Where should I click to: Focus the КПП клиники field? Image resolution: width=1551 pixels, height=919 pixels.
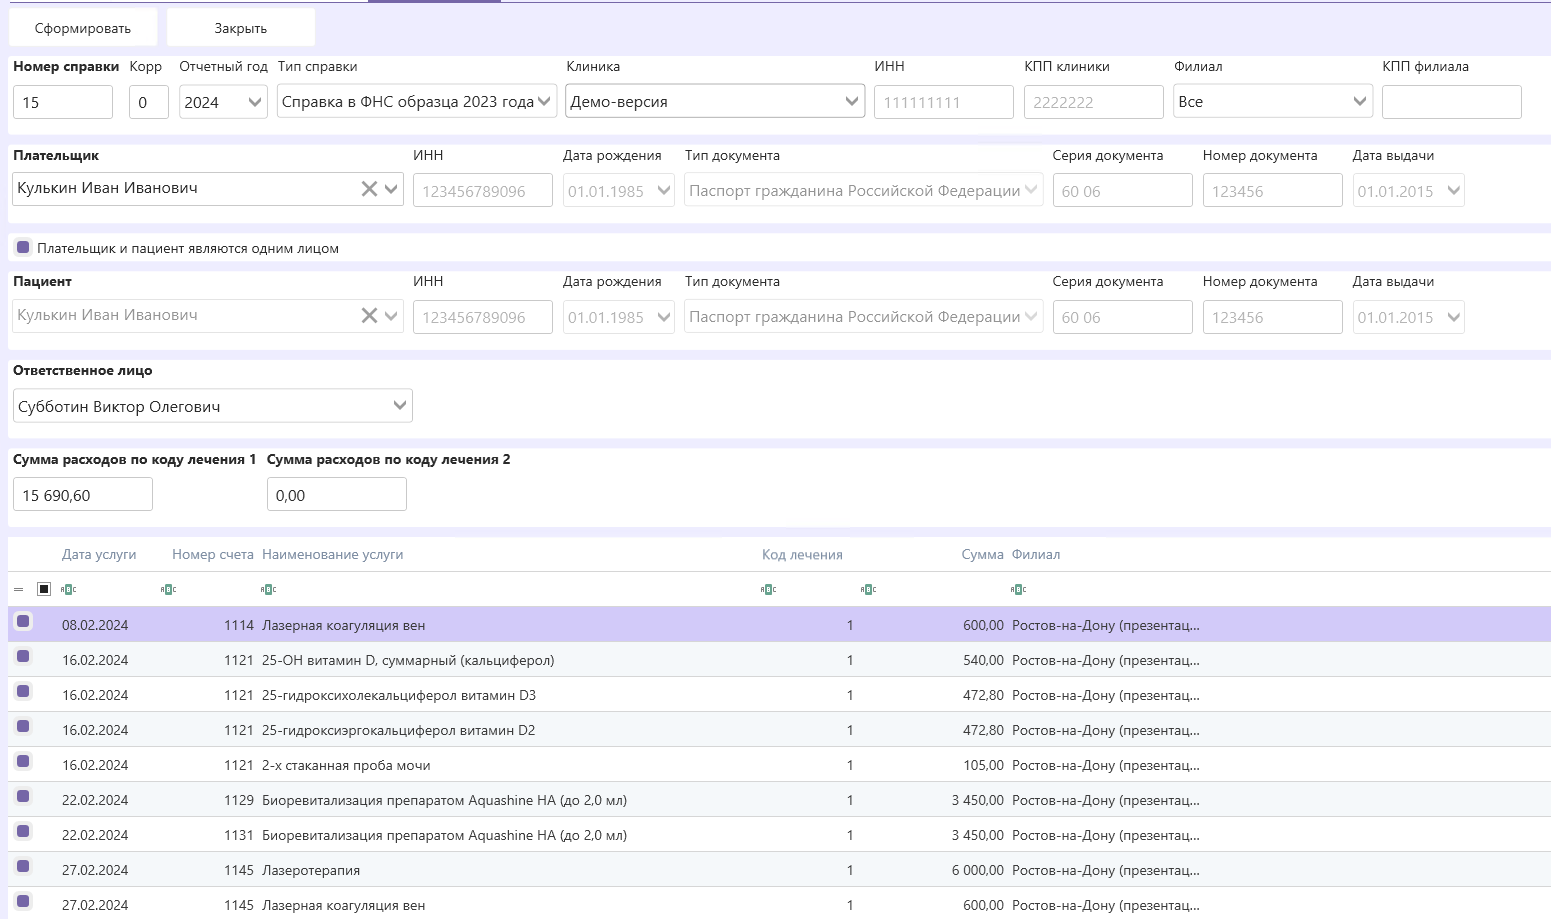point(1094,102)
